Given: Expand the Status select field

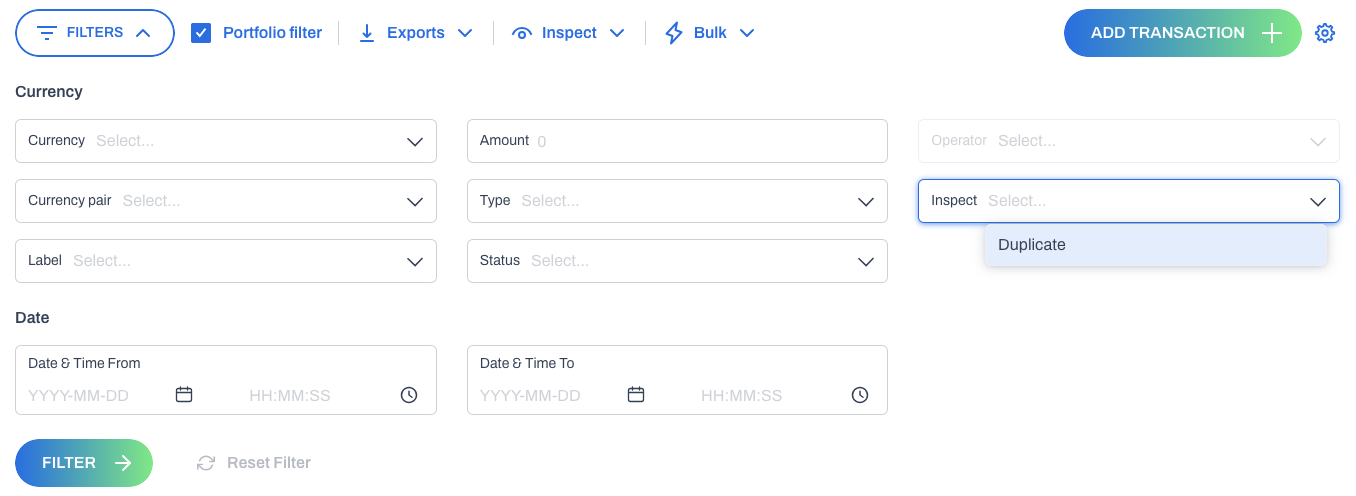Looking at the screenshot, I should click(677, 261).
